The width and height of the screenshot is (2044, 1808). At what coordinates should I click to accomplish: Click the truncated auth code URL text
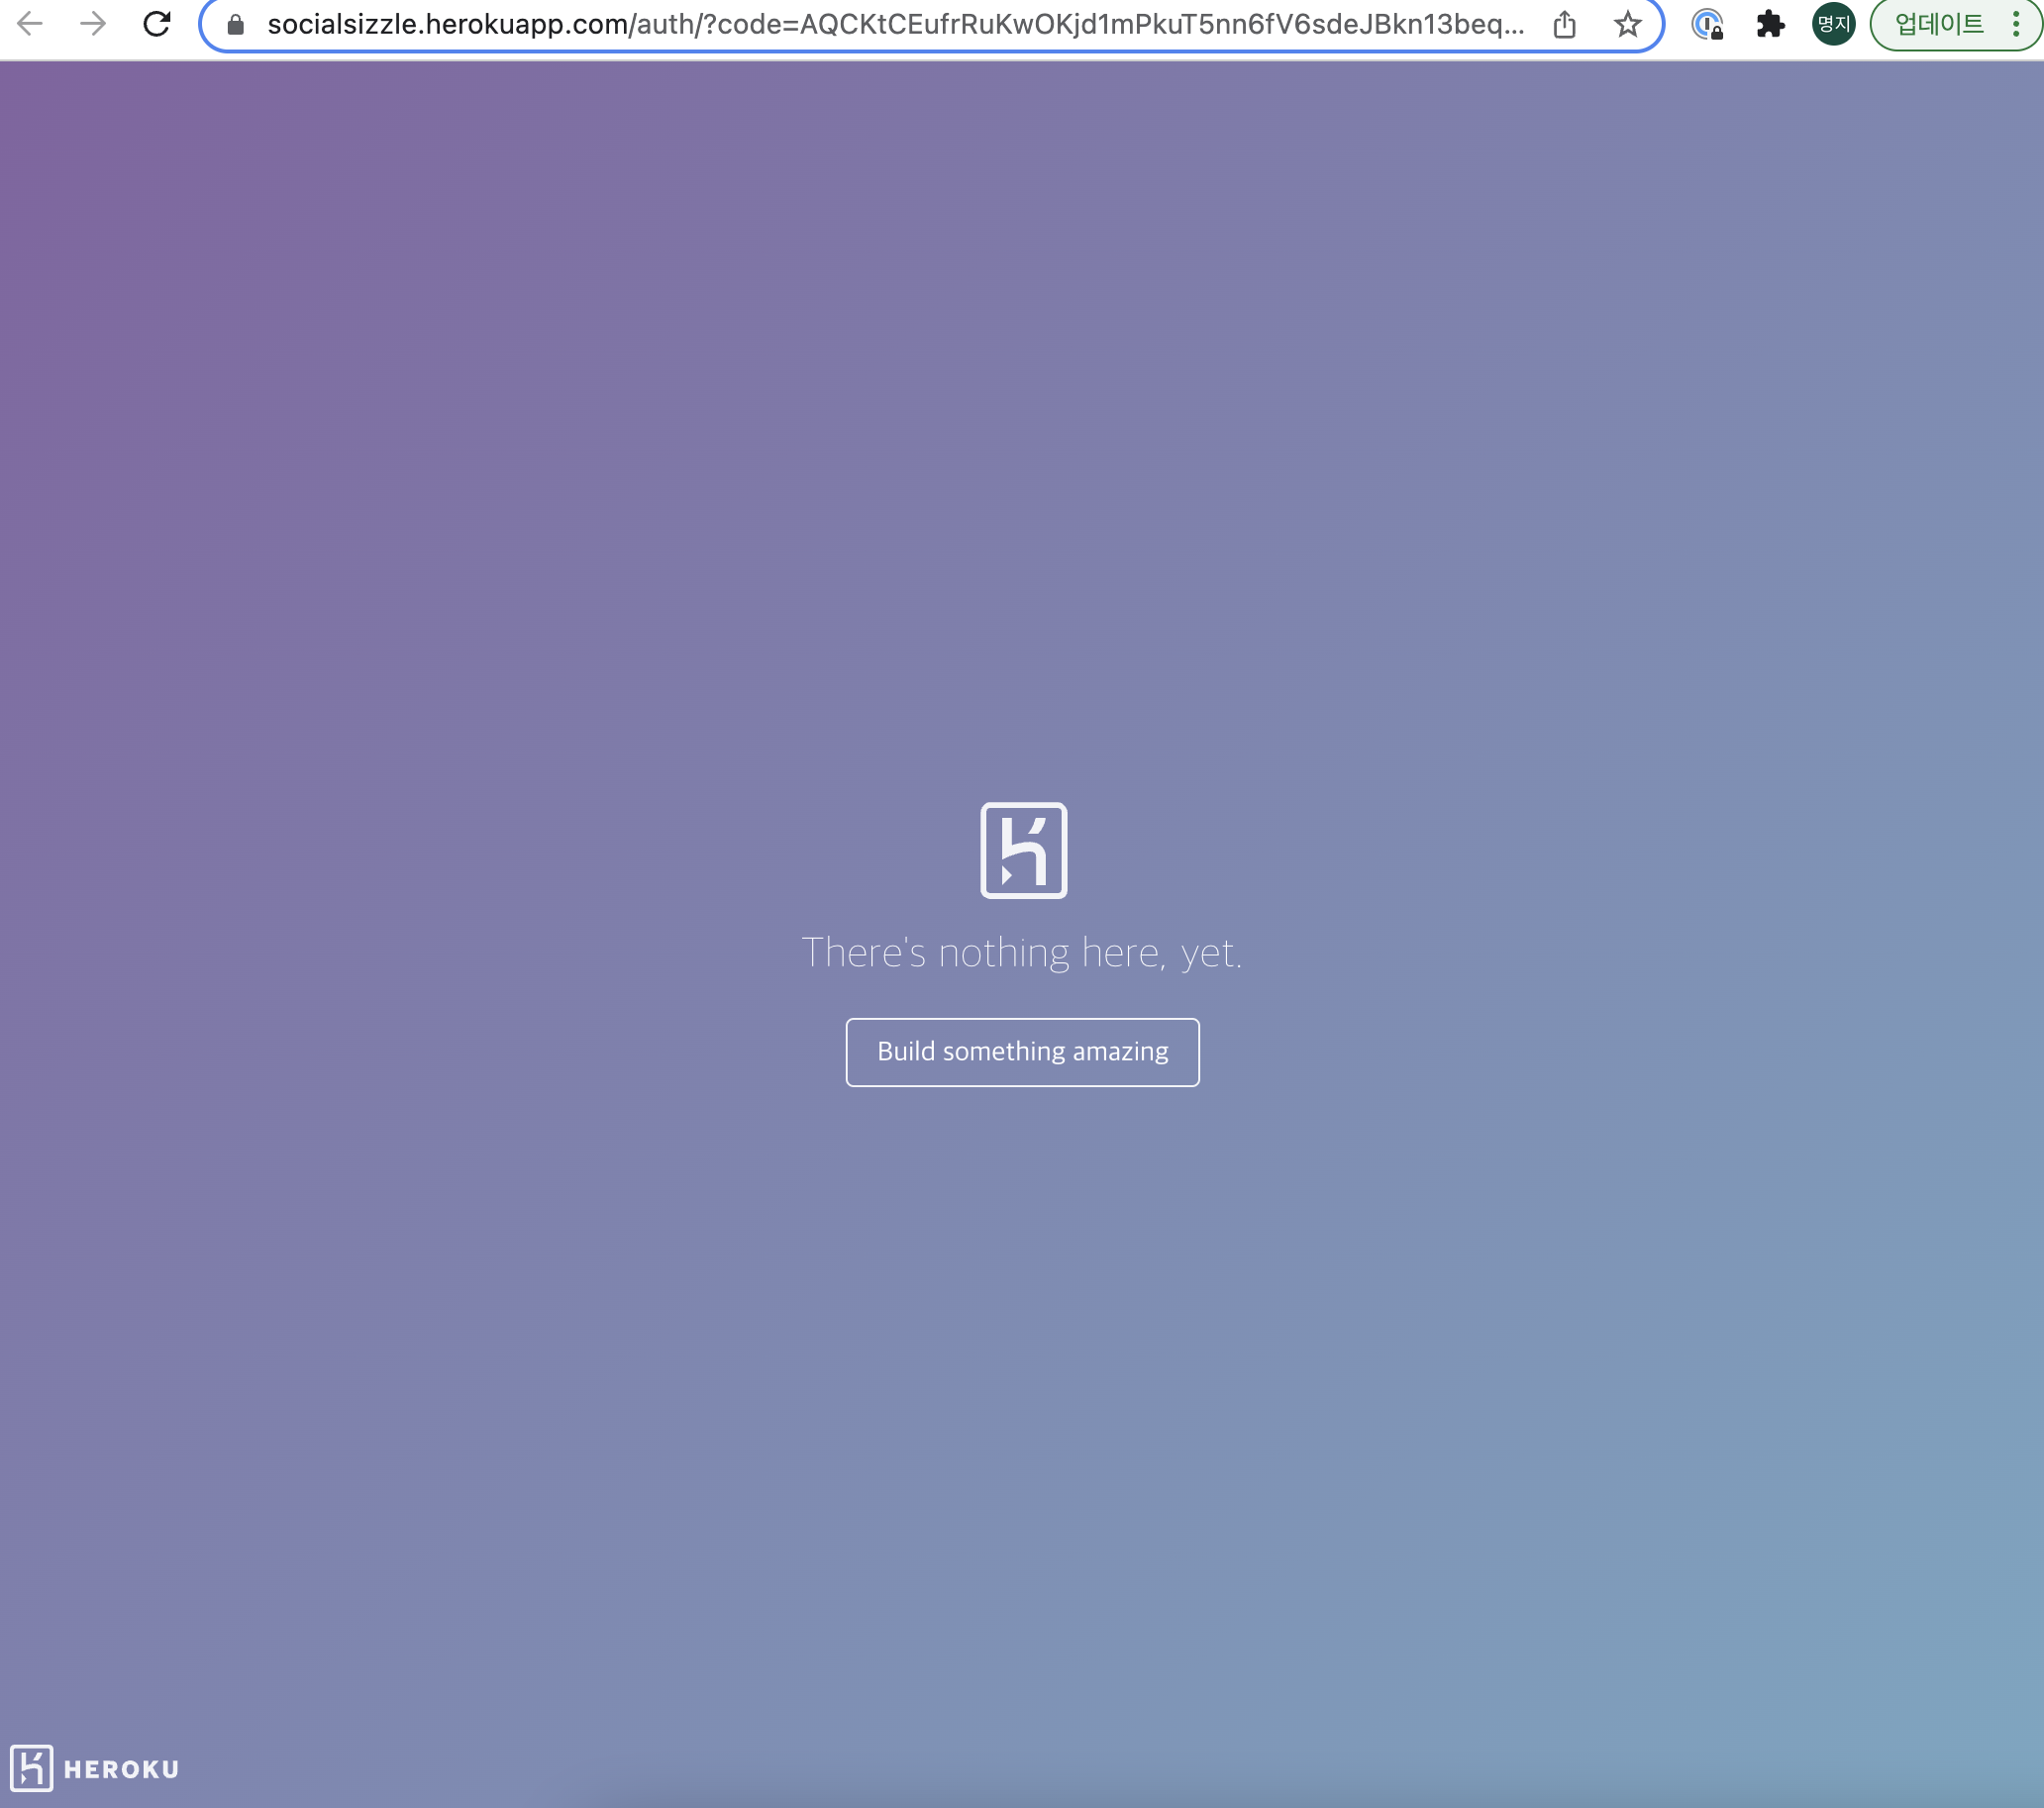pos(1160,24)
